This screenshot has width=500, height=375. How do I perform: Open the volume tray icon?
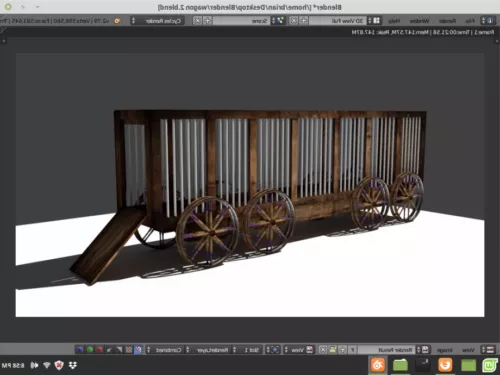pyautogui.click(x=34, y=366)
